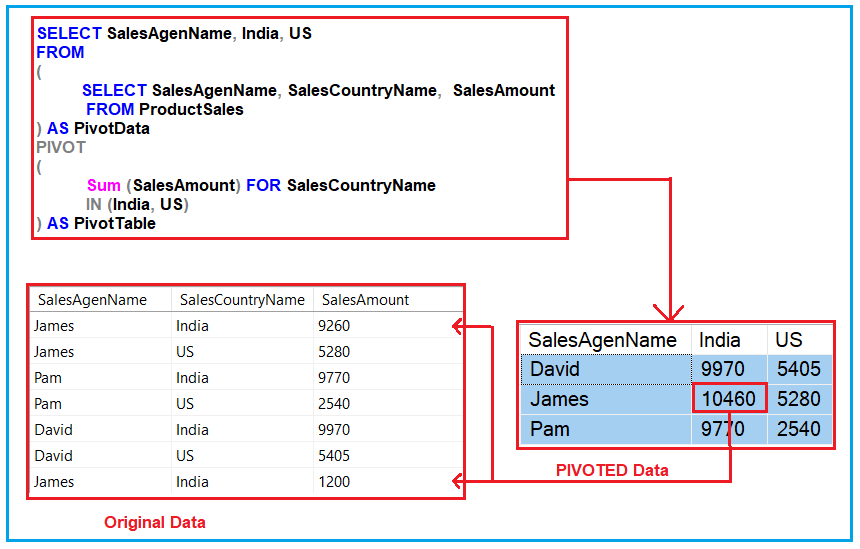Click the India column header in pivoted table
The height and width of the screenshot is (549, 860).
pos(720,340)
